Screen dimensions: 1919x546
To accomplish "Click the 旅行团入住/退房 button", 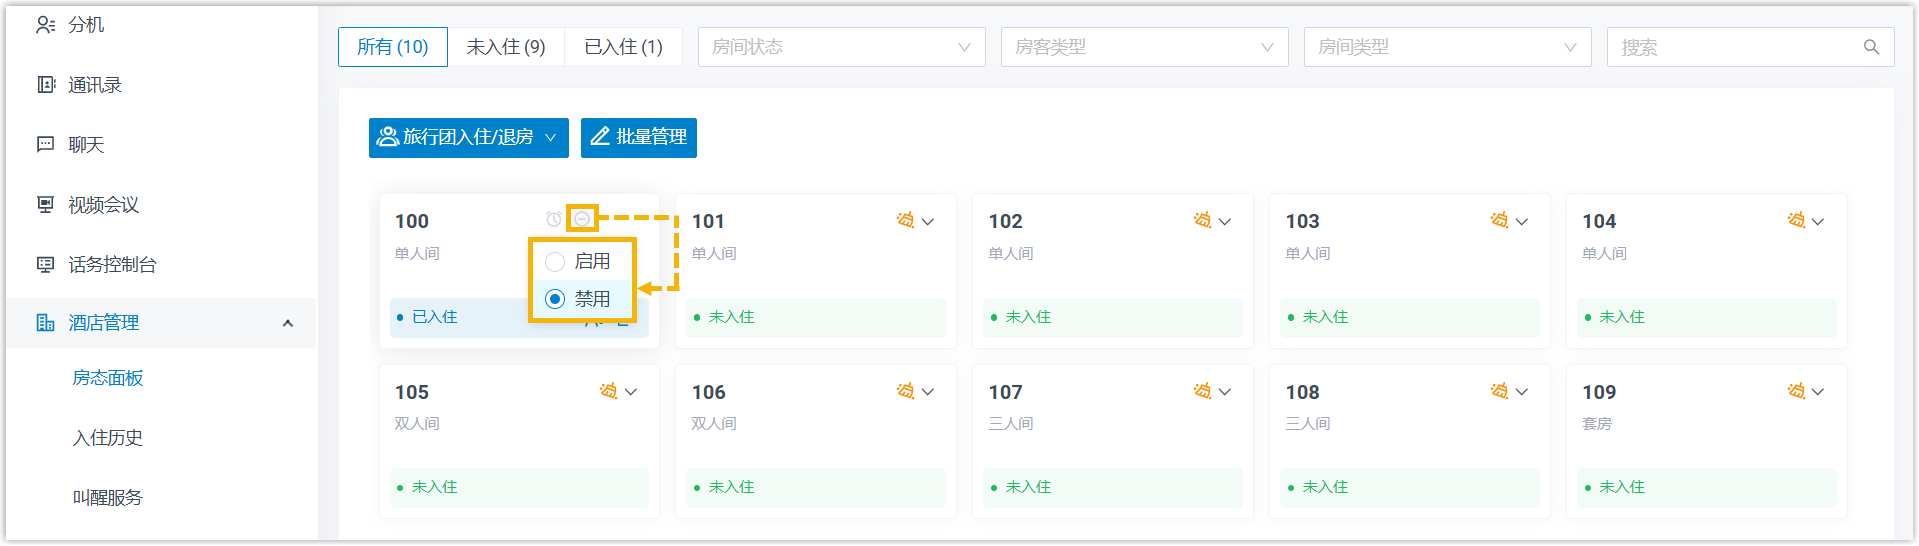I will tap(468, 137).
